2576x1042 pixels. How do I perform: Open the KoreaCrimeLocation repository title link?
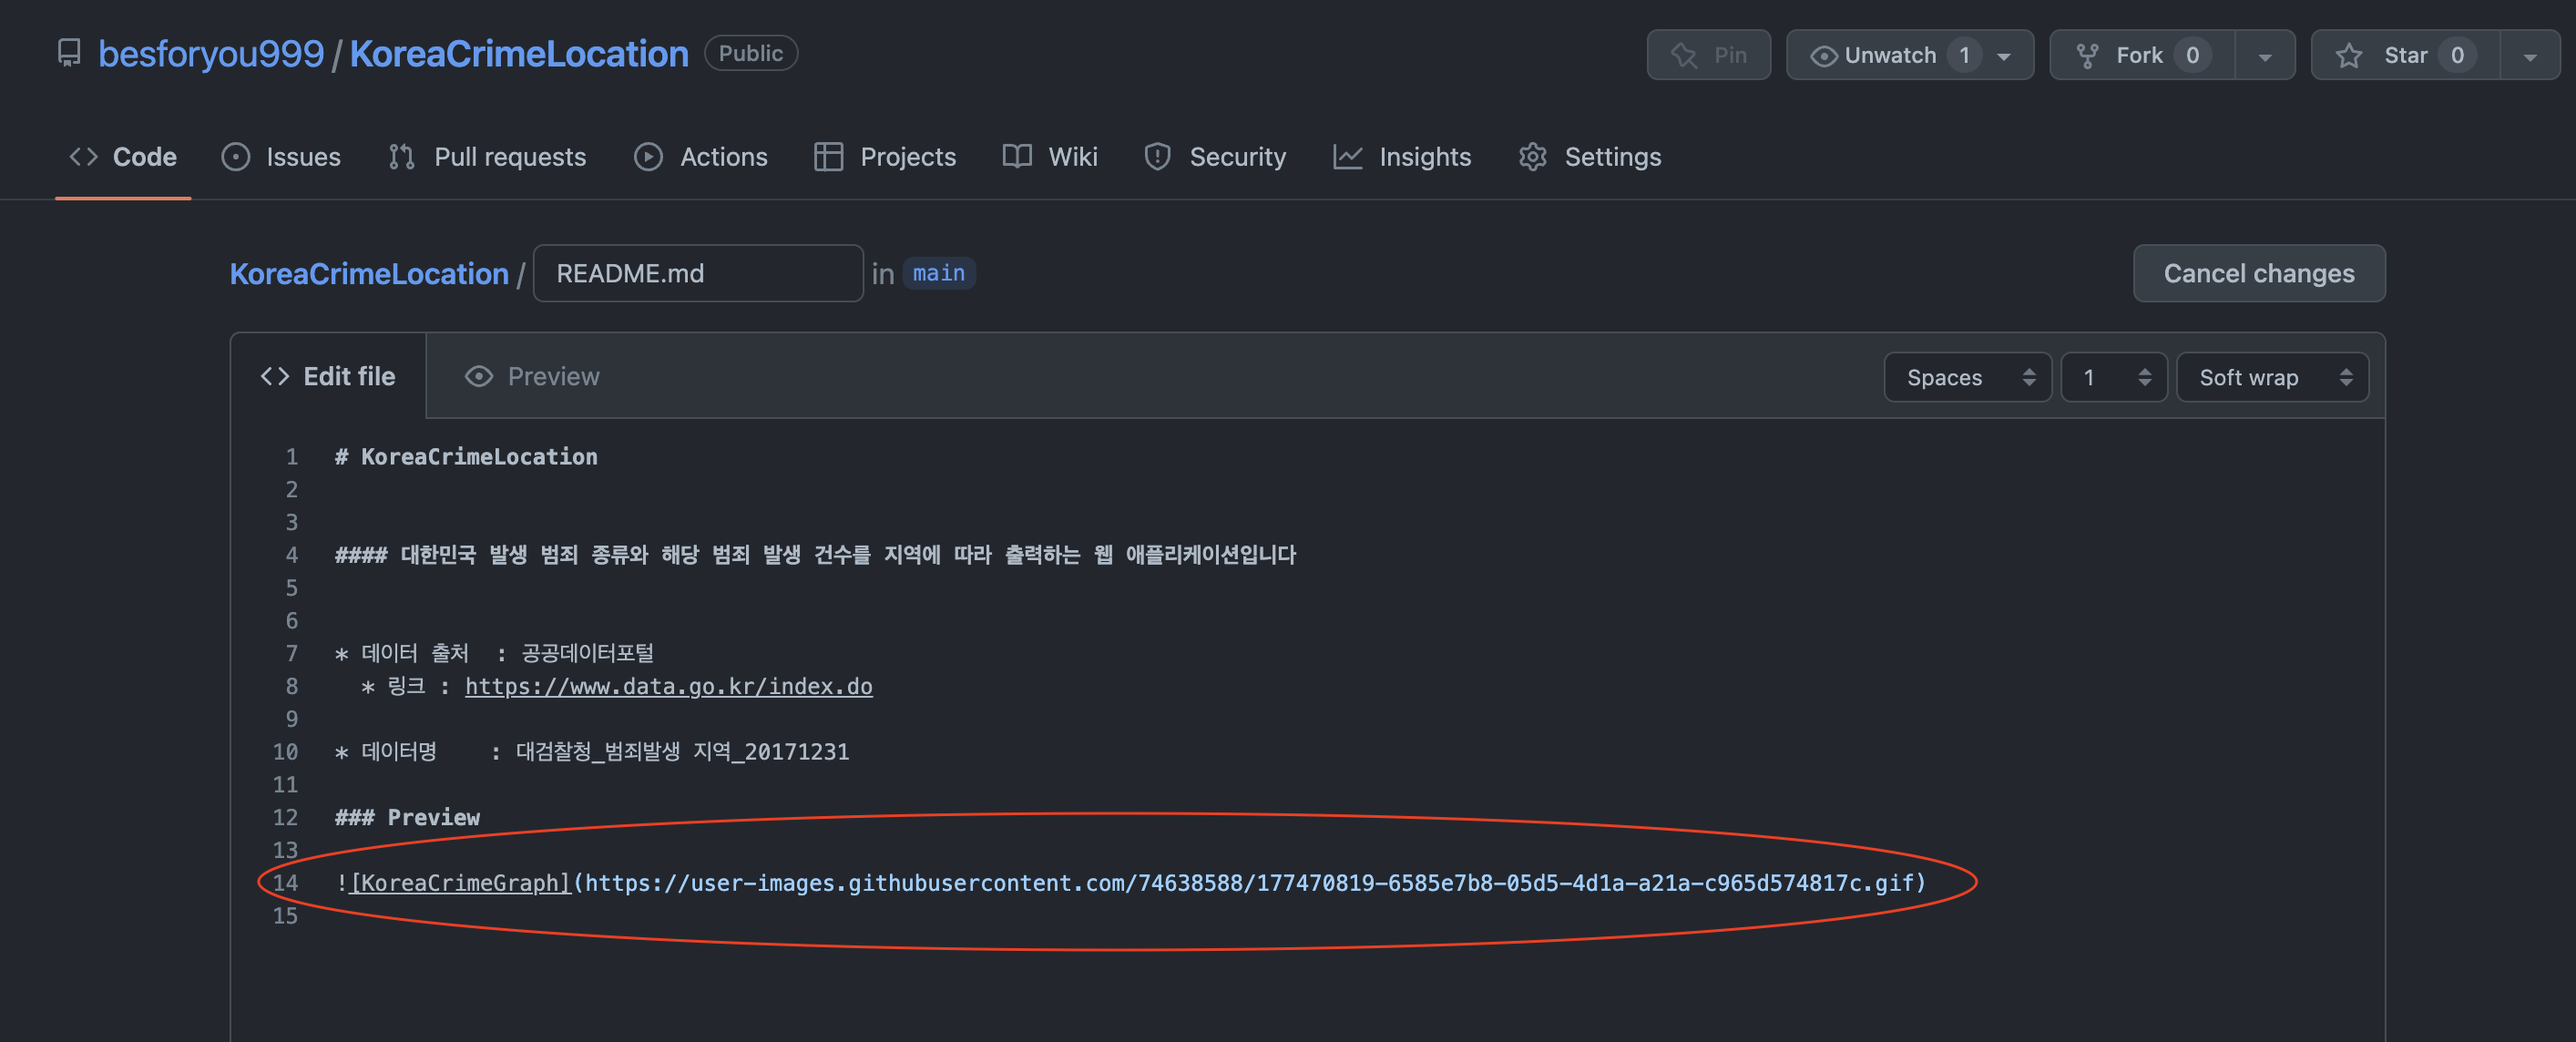[519, 53]
